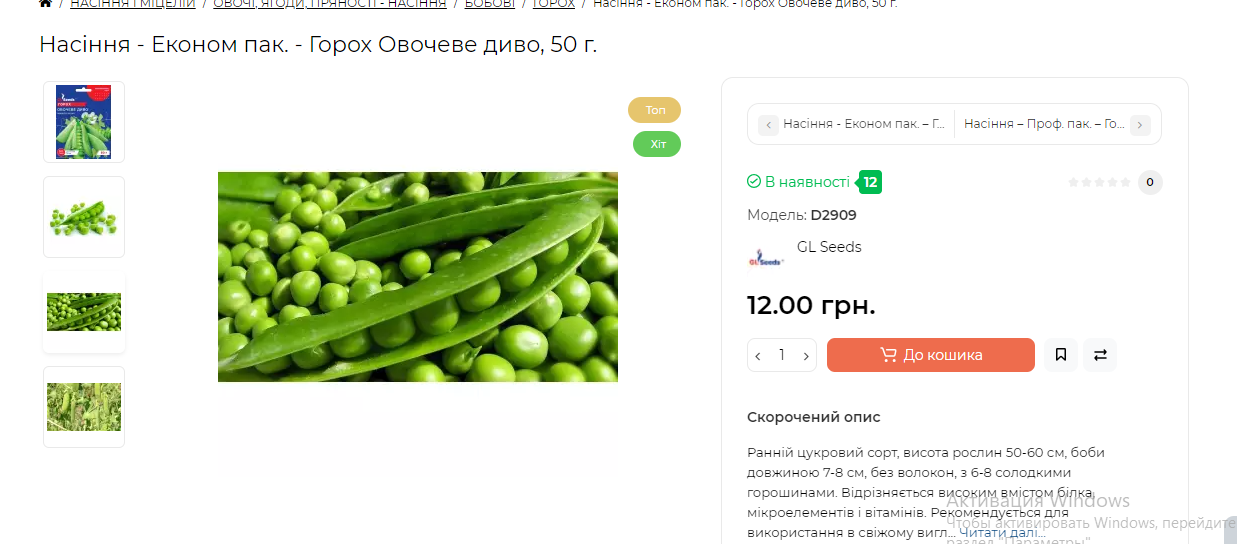Open БОБОВІ breadcrumb category
This screenshot has width=1237, height=544.
click(x=490, y=4)
